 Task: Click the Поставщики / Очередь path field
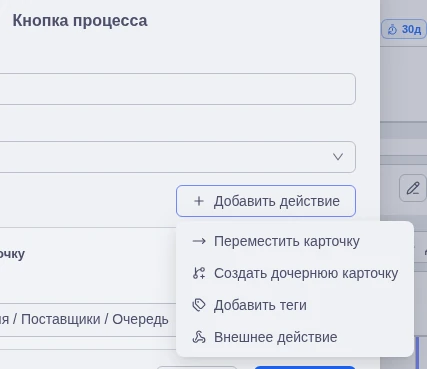pos(88,319)
